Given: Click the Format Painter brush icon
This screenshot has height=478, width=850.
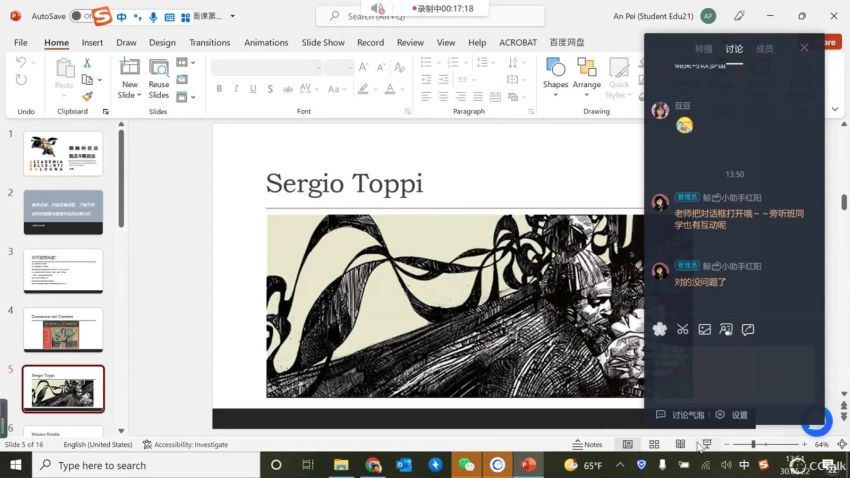Looking at the screenshot, I should pyautogui.click(x=87, y=96).
